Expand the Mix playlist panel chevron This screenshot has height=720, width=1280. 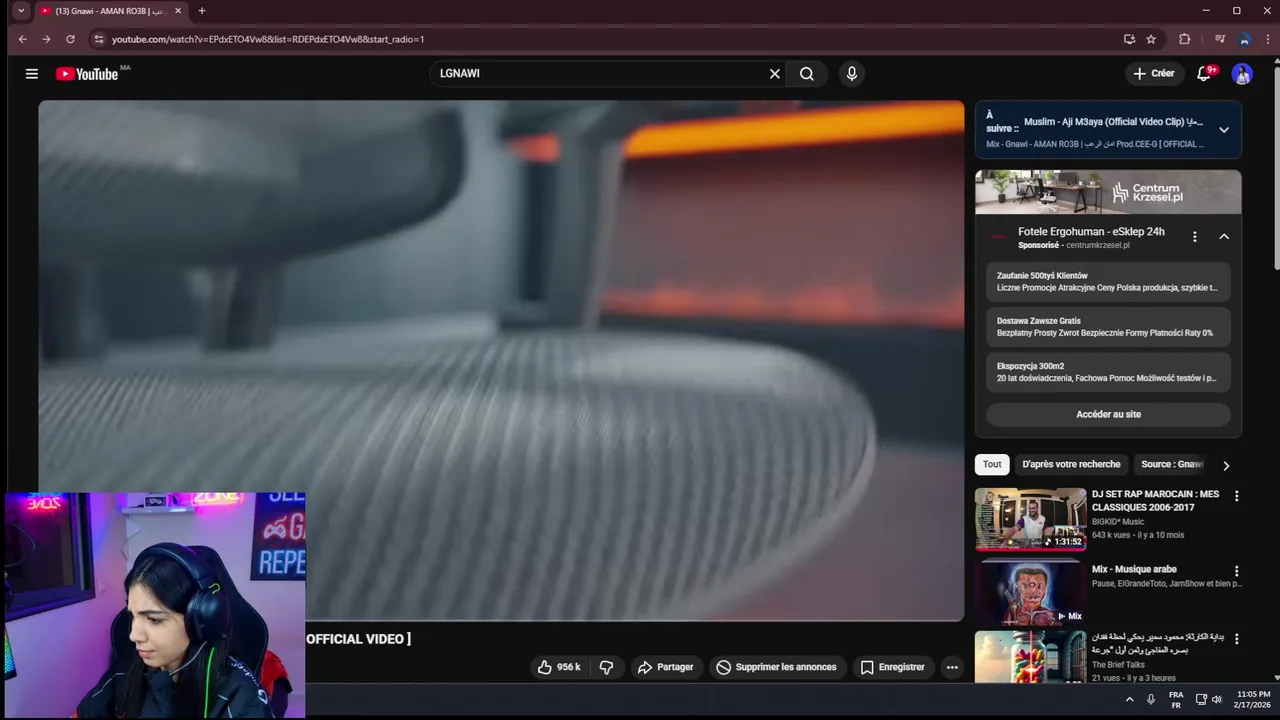(1224, 130)
